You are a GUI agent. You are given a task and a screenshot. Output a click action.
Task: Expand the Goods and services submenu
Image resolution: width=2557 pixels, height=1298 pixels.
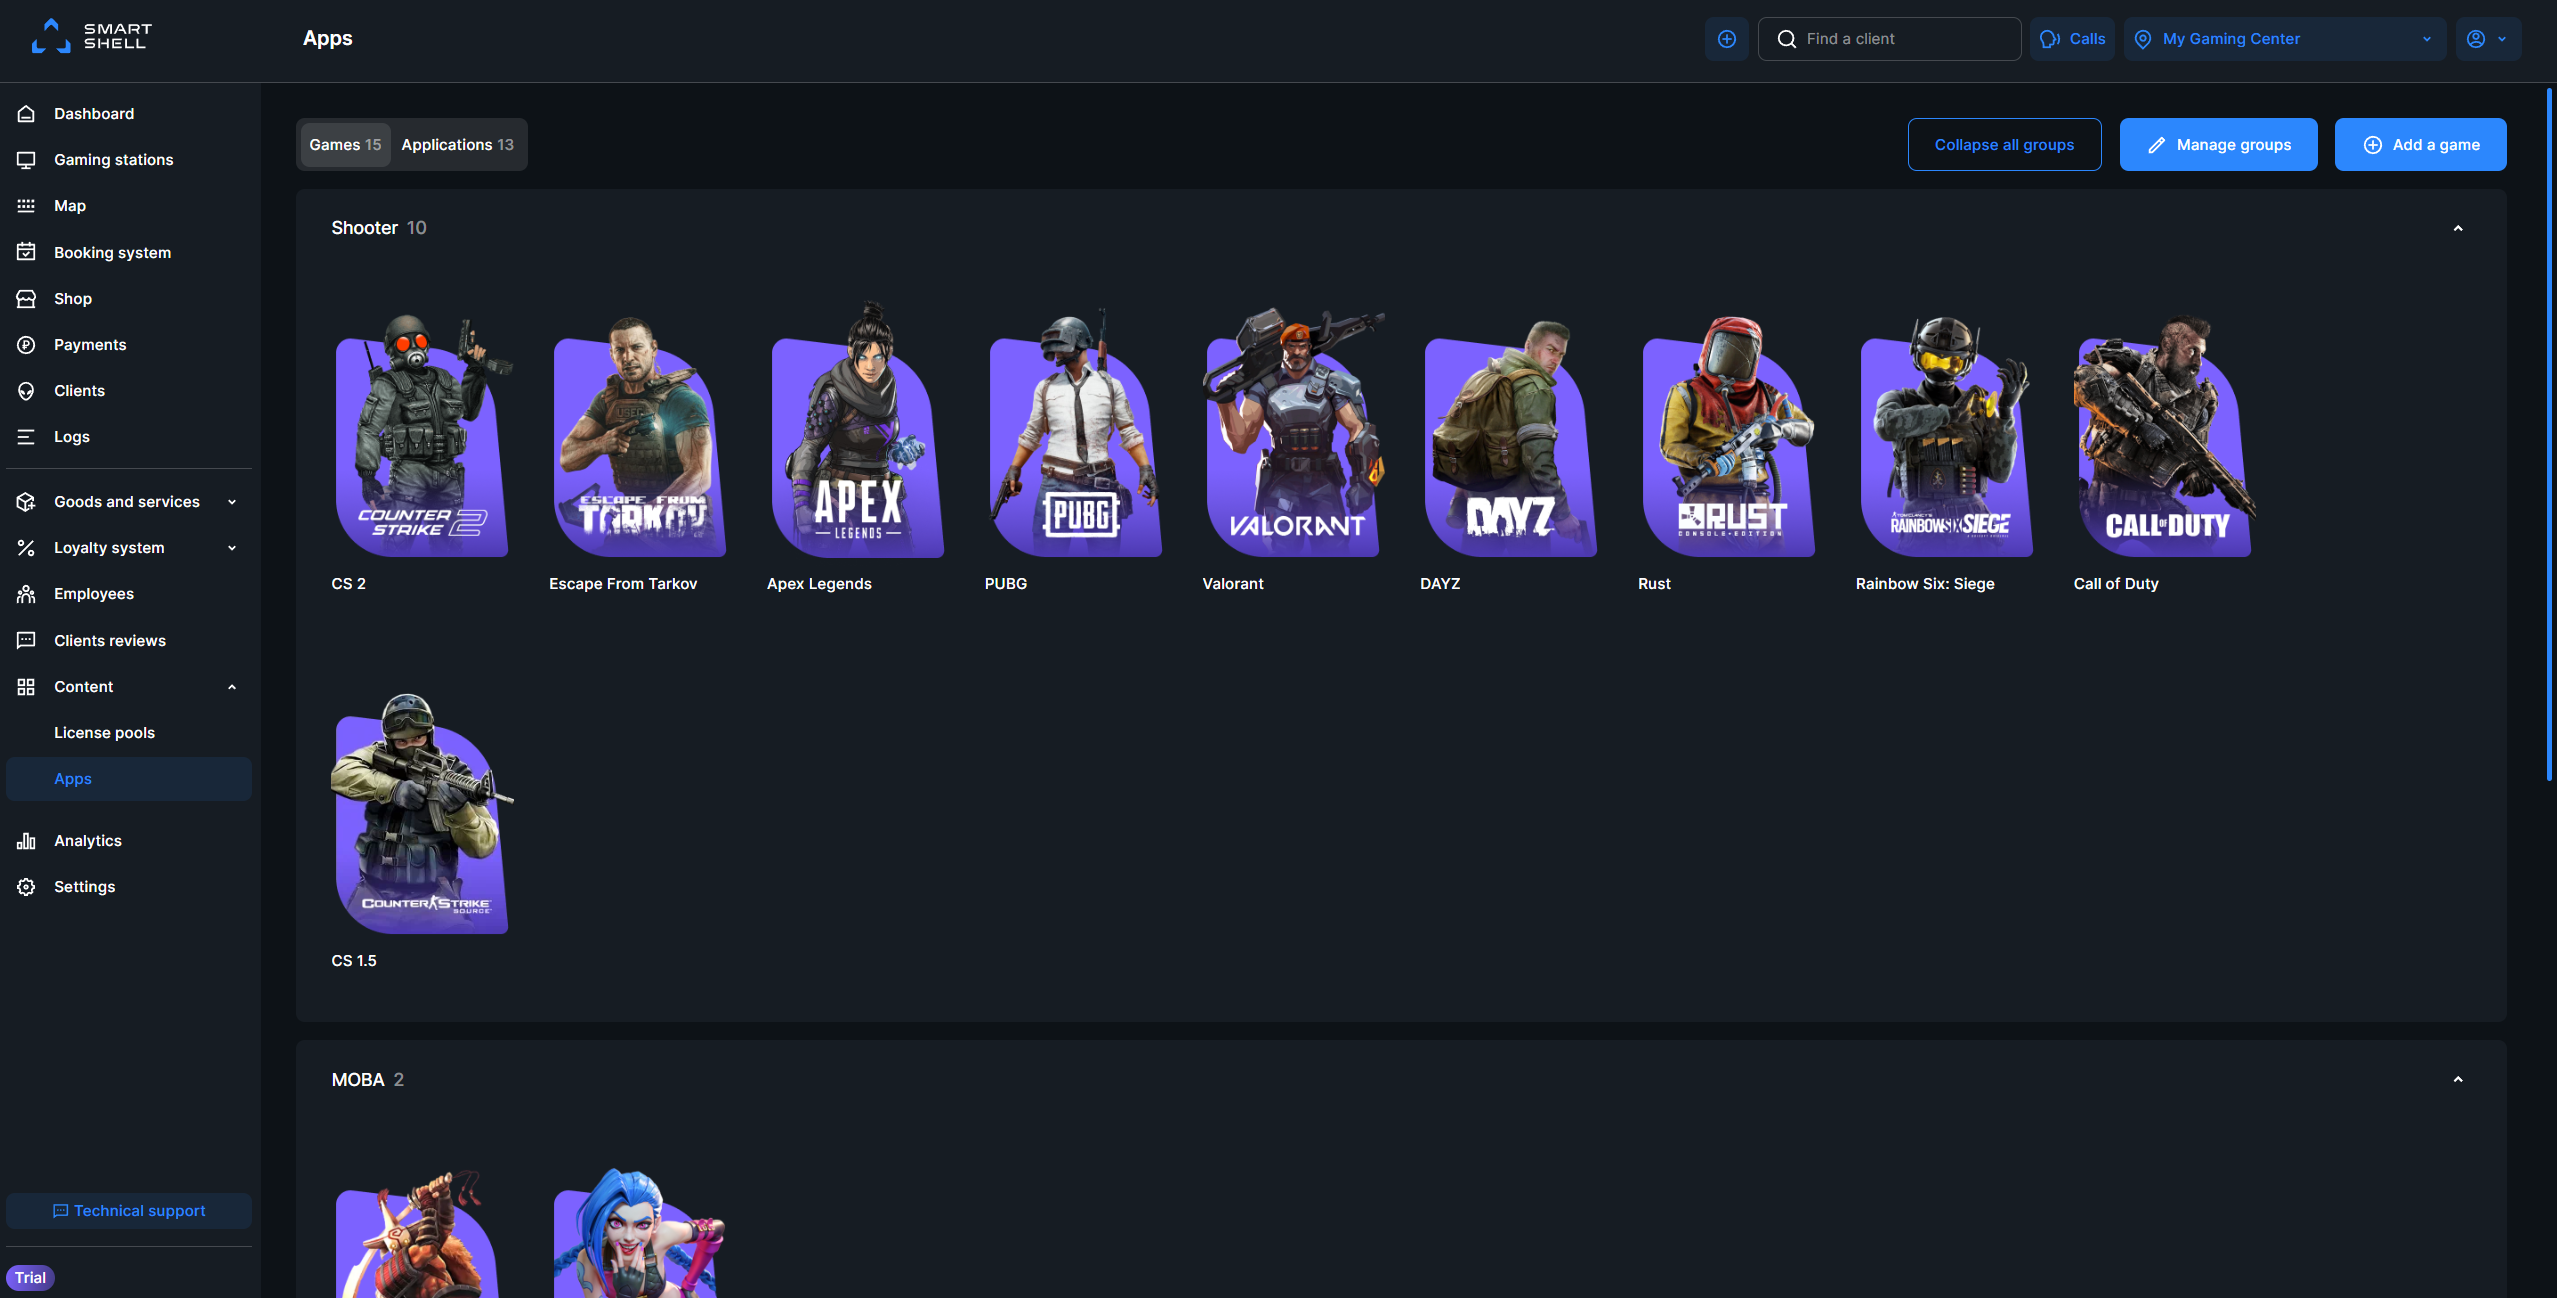coord(232,502)
